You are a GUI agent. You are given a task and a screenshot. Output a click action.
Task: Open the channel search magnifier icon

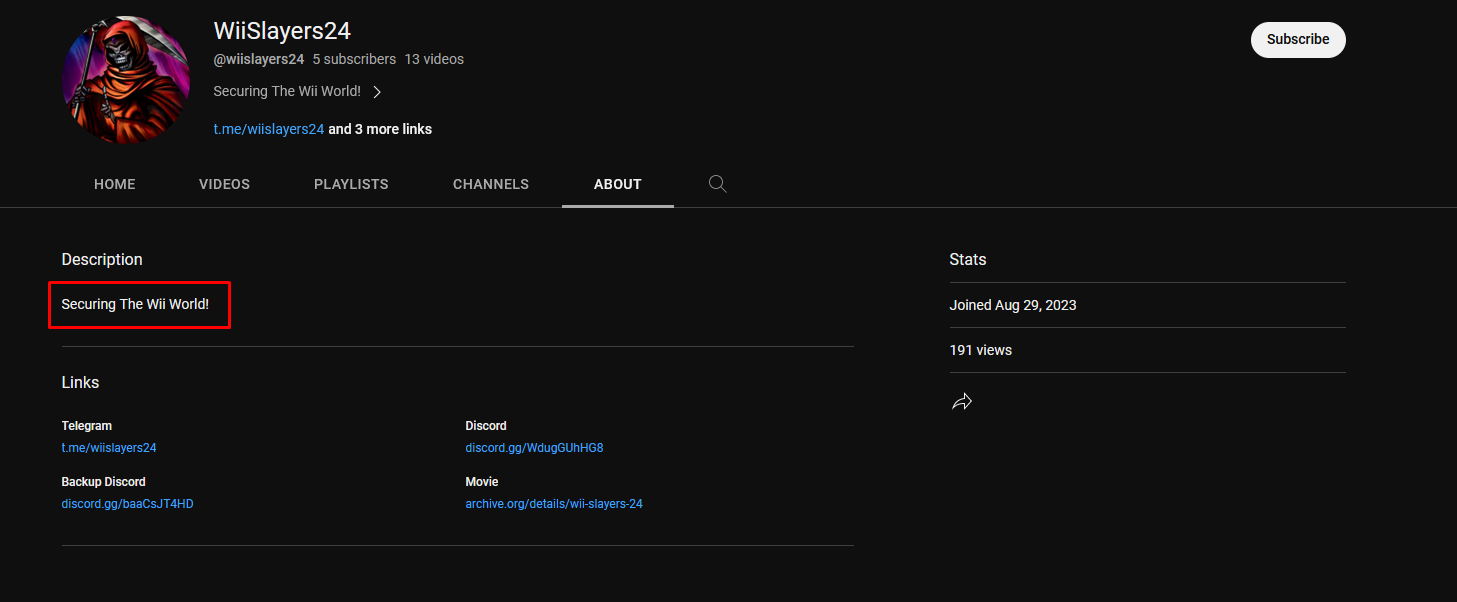tap(717, 184)
